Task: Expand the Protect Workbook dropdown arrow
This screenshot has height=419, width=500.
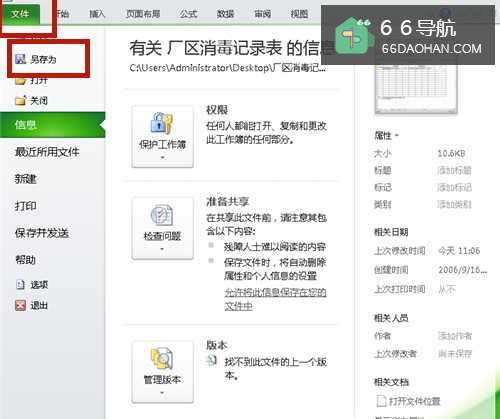Action: point(163,157)
